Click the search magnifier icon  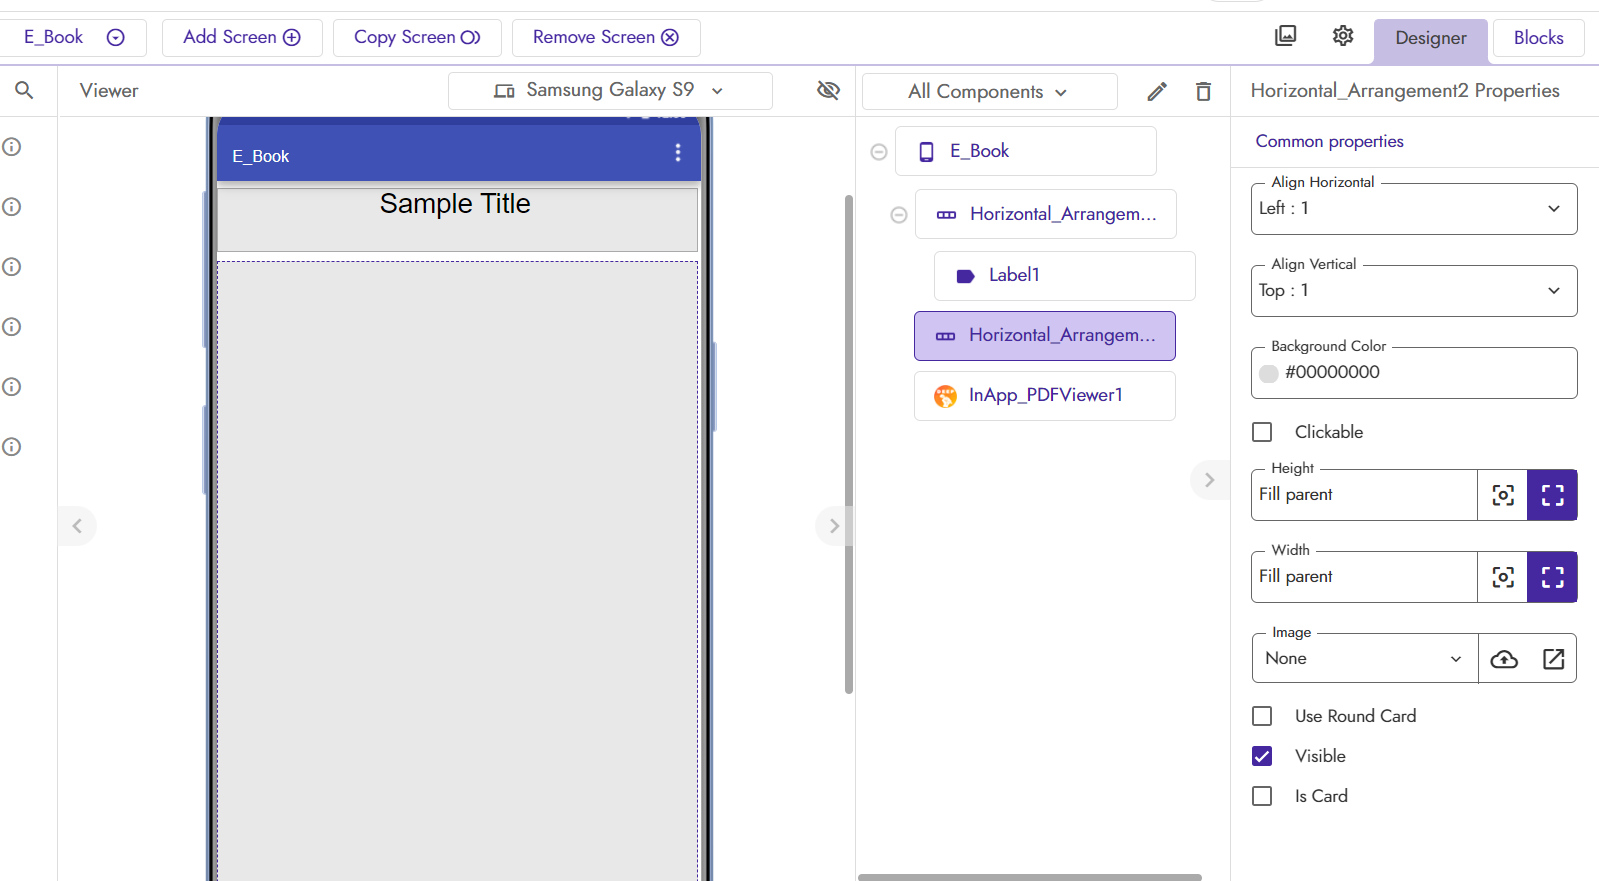click(x=24, y=91)
